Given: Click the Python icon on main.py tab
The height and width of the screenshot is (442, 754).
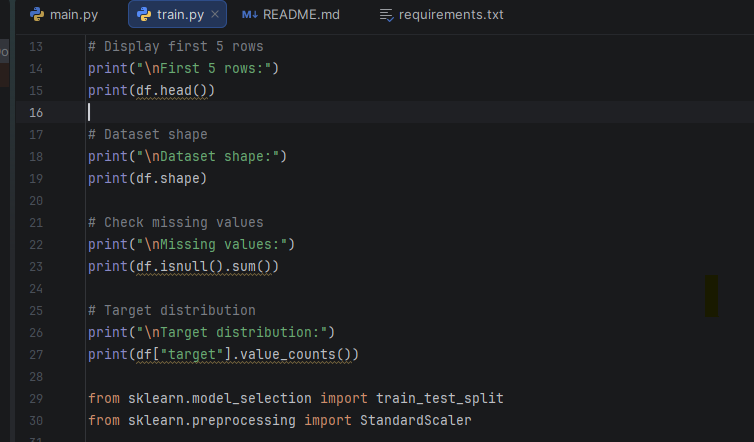Looking at the screenshot, I should (x=37, y=14).
